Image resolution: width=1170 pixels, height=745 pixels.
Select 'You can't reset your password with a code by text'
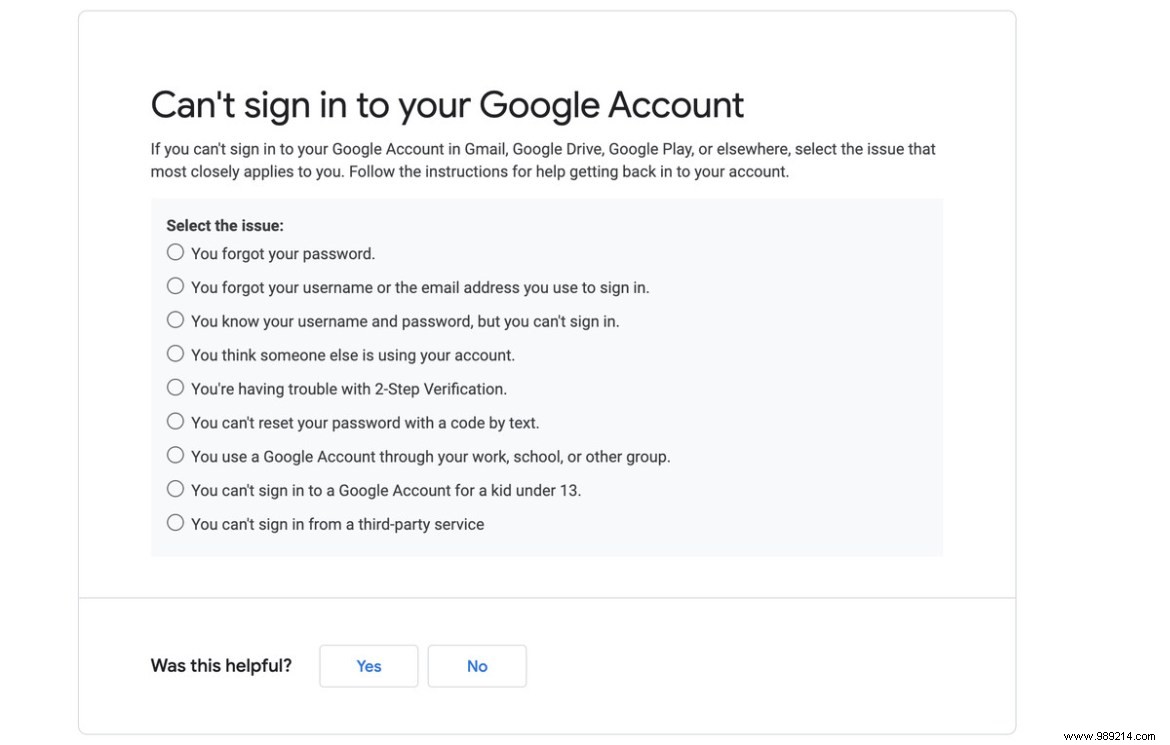pyautogui.click(x=365, y=422)
